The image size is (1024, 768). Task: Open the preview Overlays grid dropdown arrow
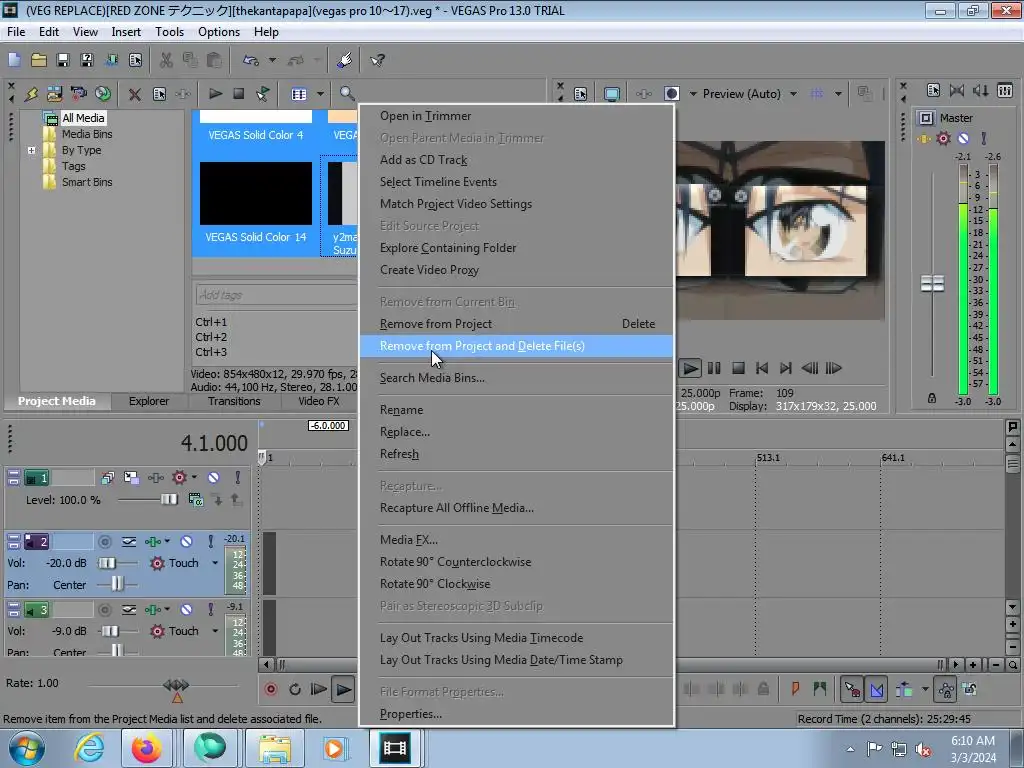(838, 94)
